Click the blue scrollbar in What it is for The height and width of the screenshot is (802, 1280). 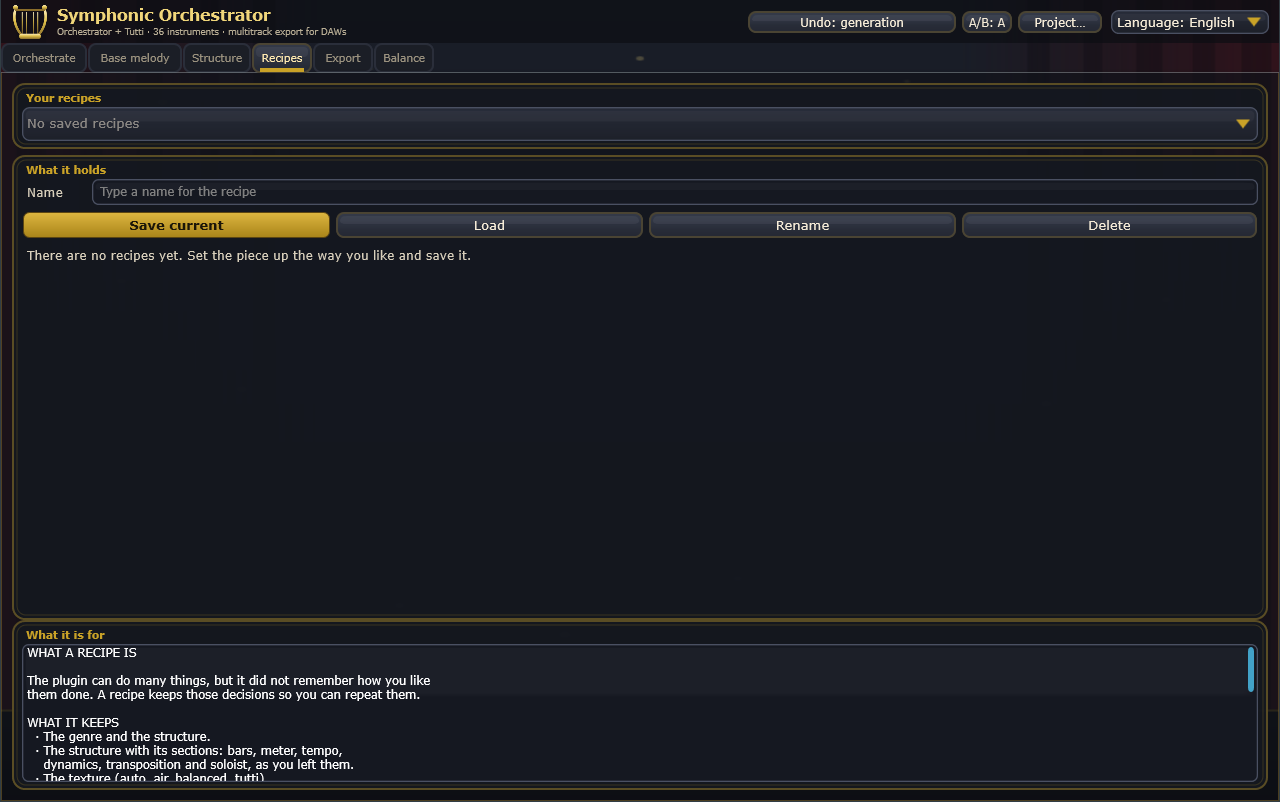click(x=1251, y=669)
